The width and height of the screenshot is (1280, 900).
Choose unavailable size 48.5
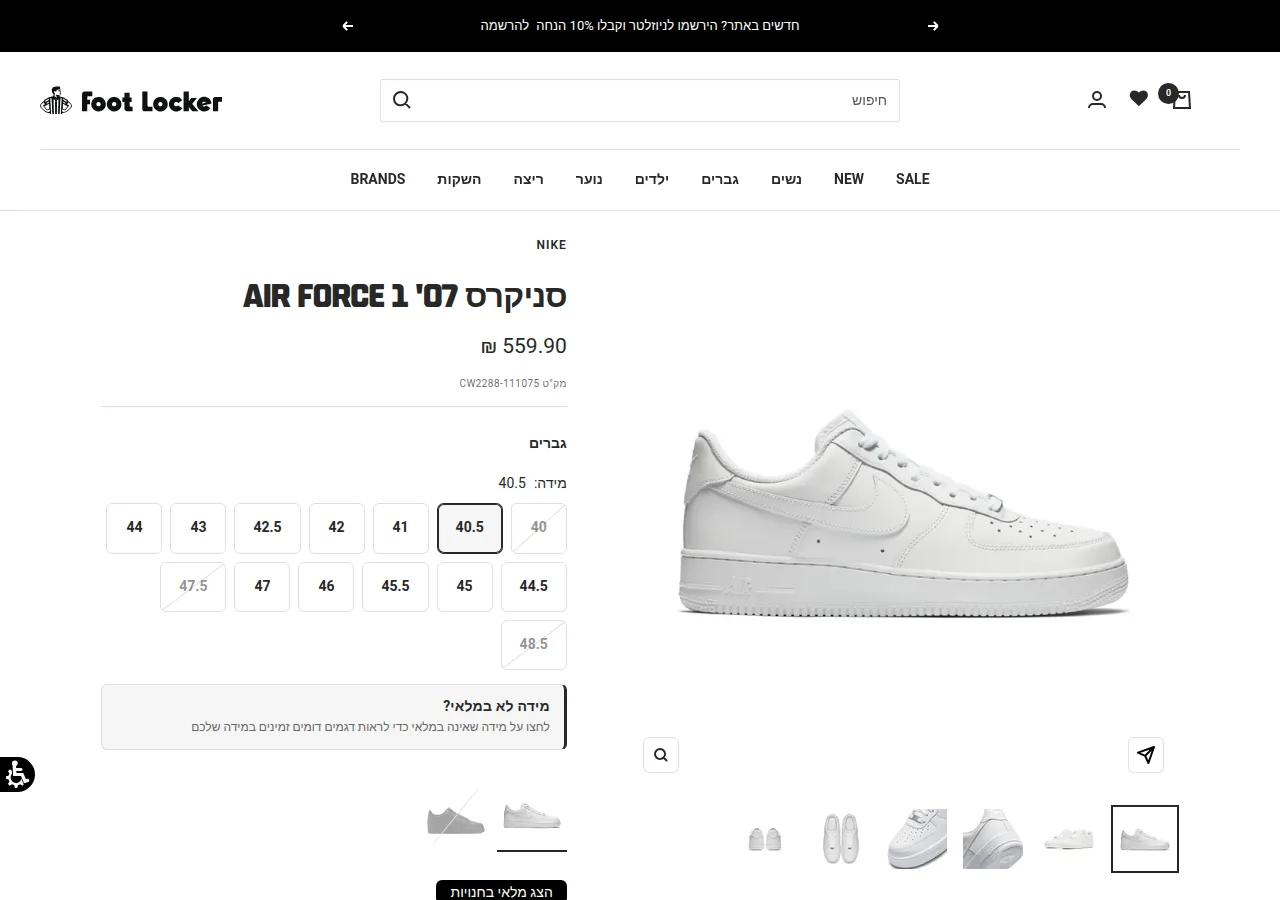(x=534, y=645)
